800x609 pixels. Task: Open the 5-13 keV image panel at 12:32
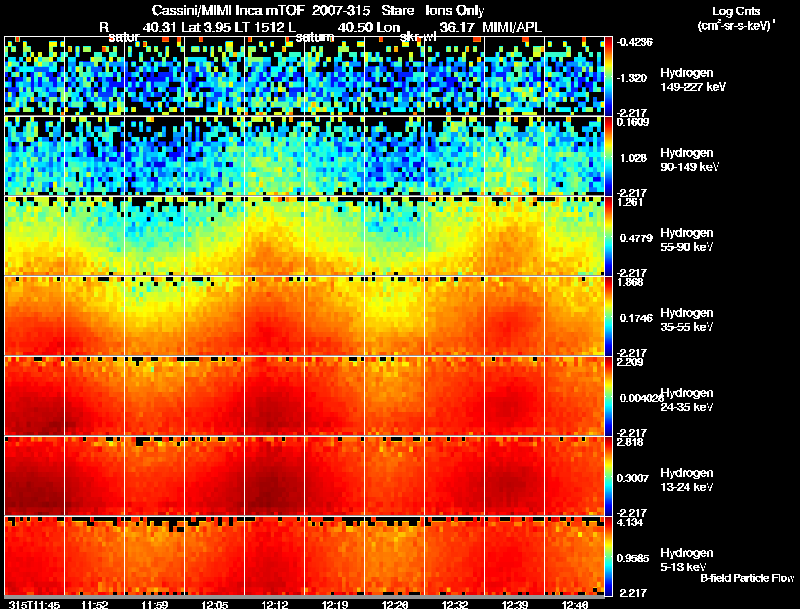455,556
